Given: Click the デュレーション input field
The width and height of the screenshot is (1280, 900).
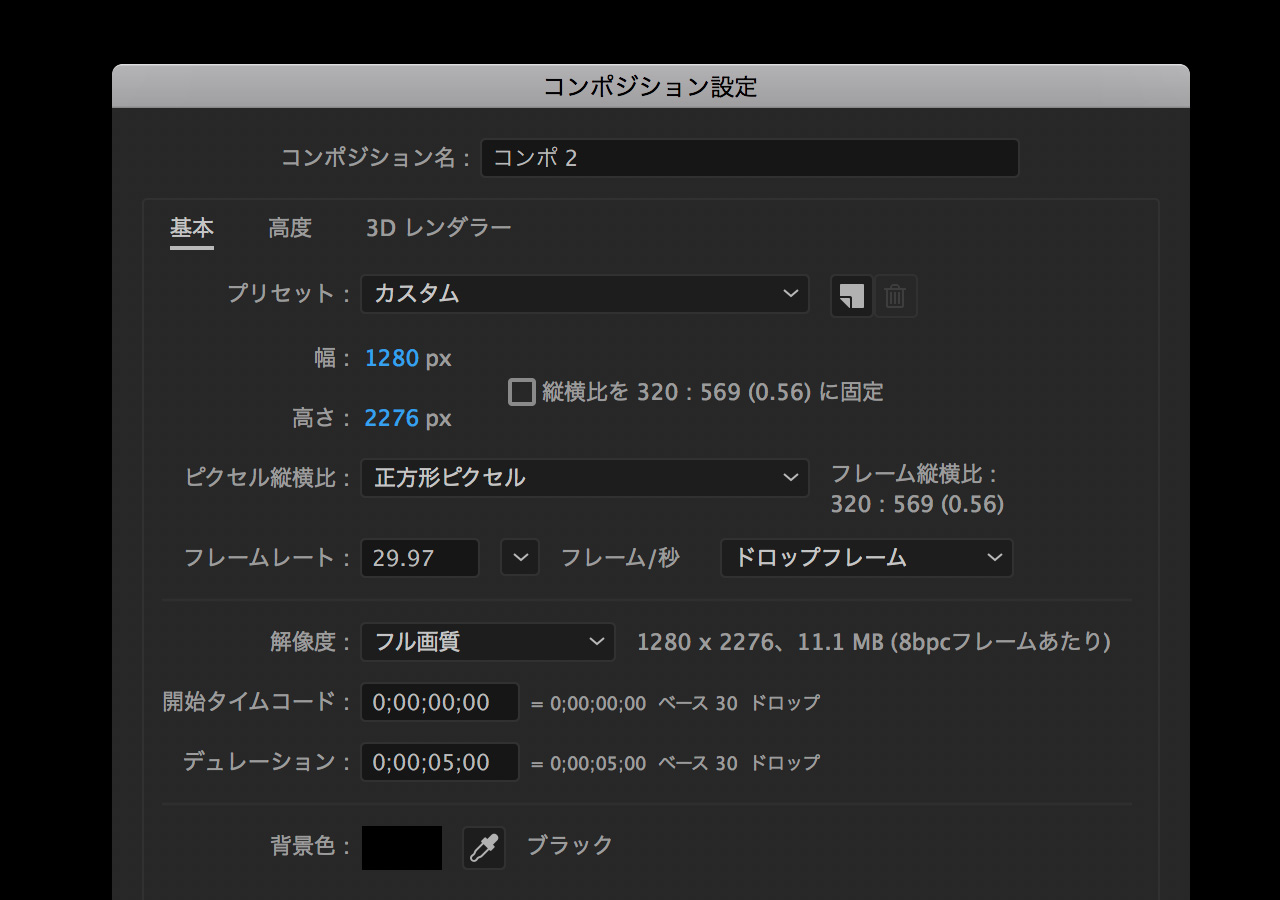Looking at the screenshot, I should click(x=439, y=762).
